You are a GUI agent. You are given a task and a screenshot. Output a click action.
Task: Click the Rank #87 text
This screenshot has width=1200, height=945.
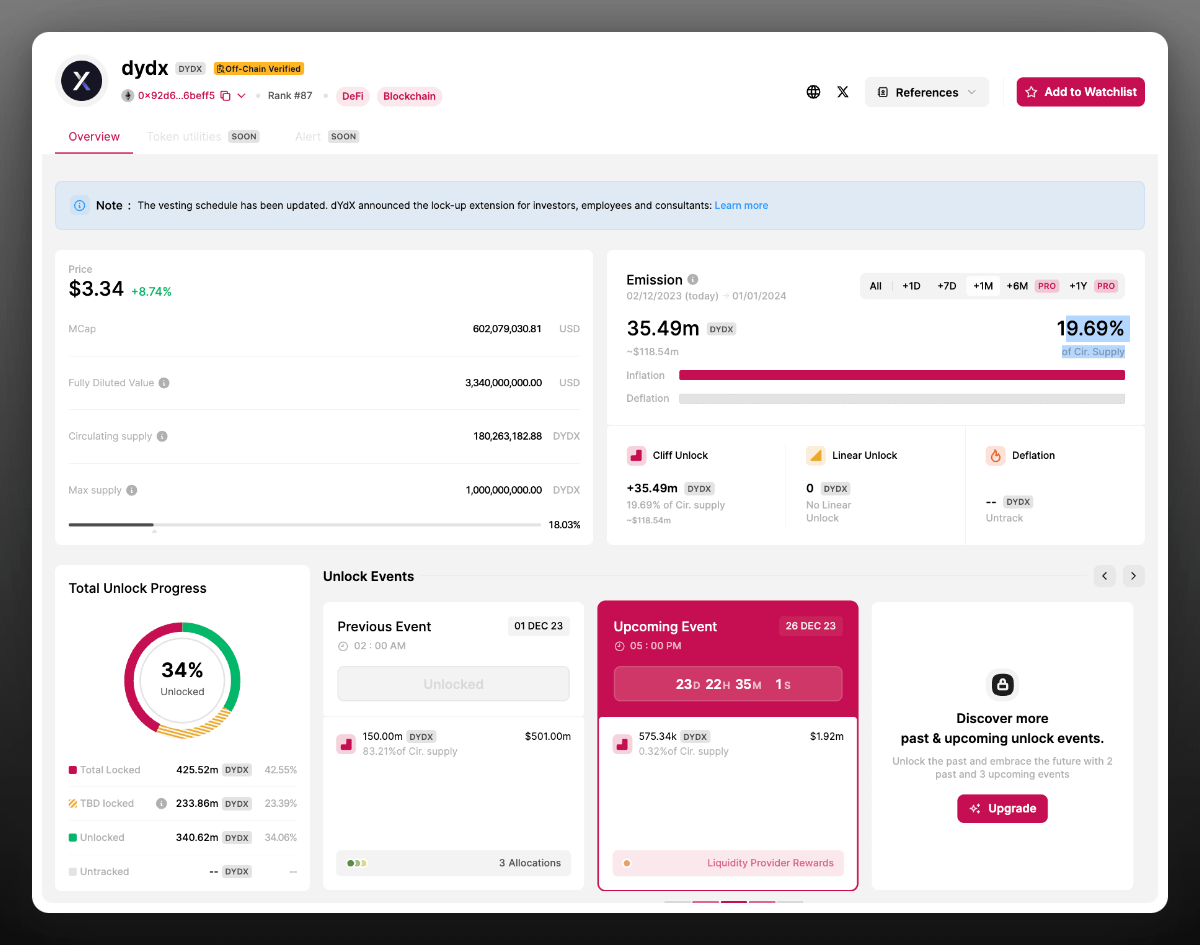(290, 96)
